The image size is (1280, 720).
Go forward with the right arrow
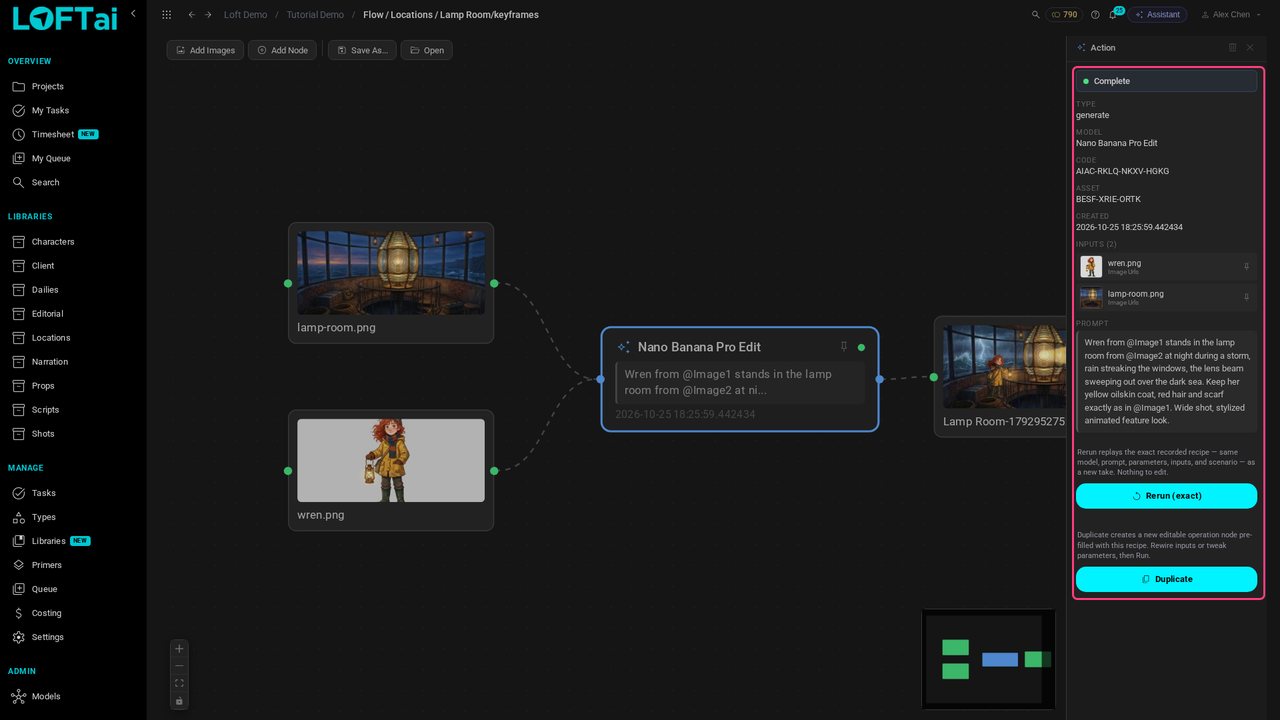(x=208, y=15)
